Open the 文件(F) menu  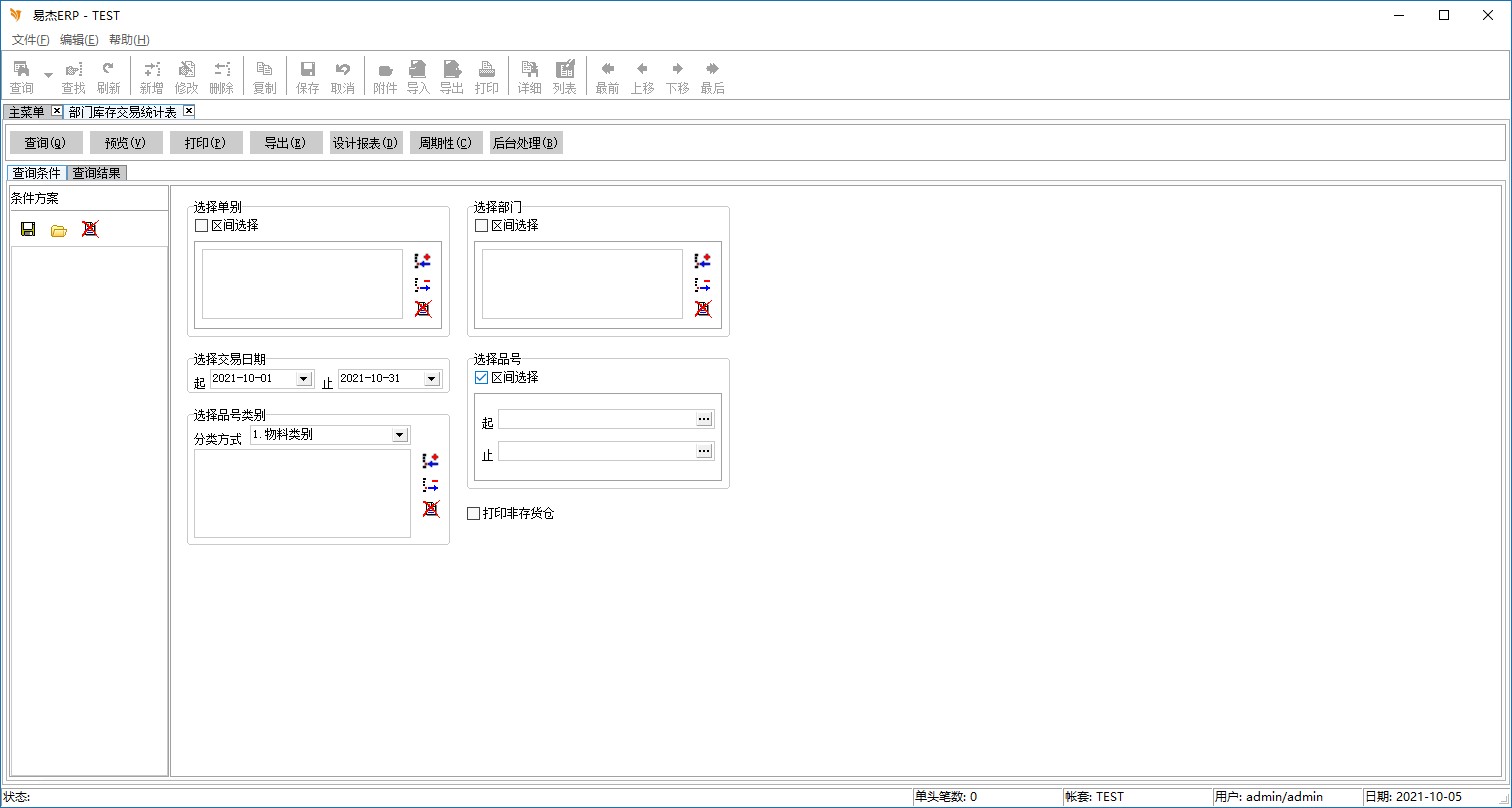point(30,40)
